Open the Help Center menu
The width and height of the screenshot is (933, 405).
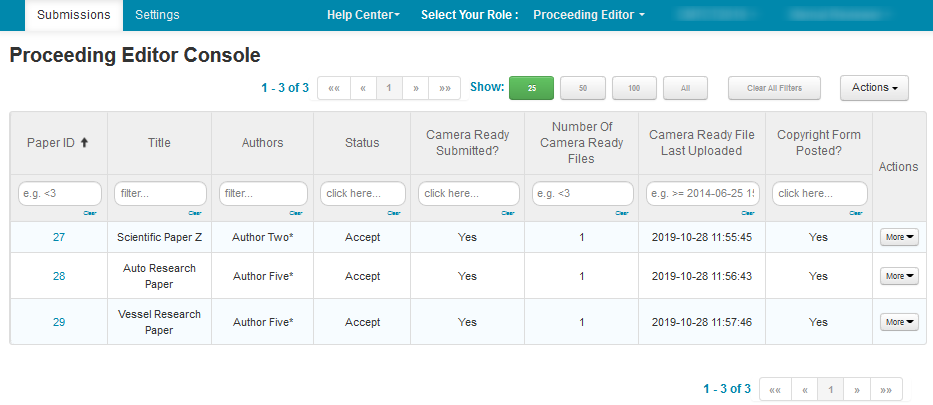click(363, 15)
